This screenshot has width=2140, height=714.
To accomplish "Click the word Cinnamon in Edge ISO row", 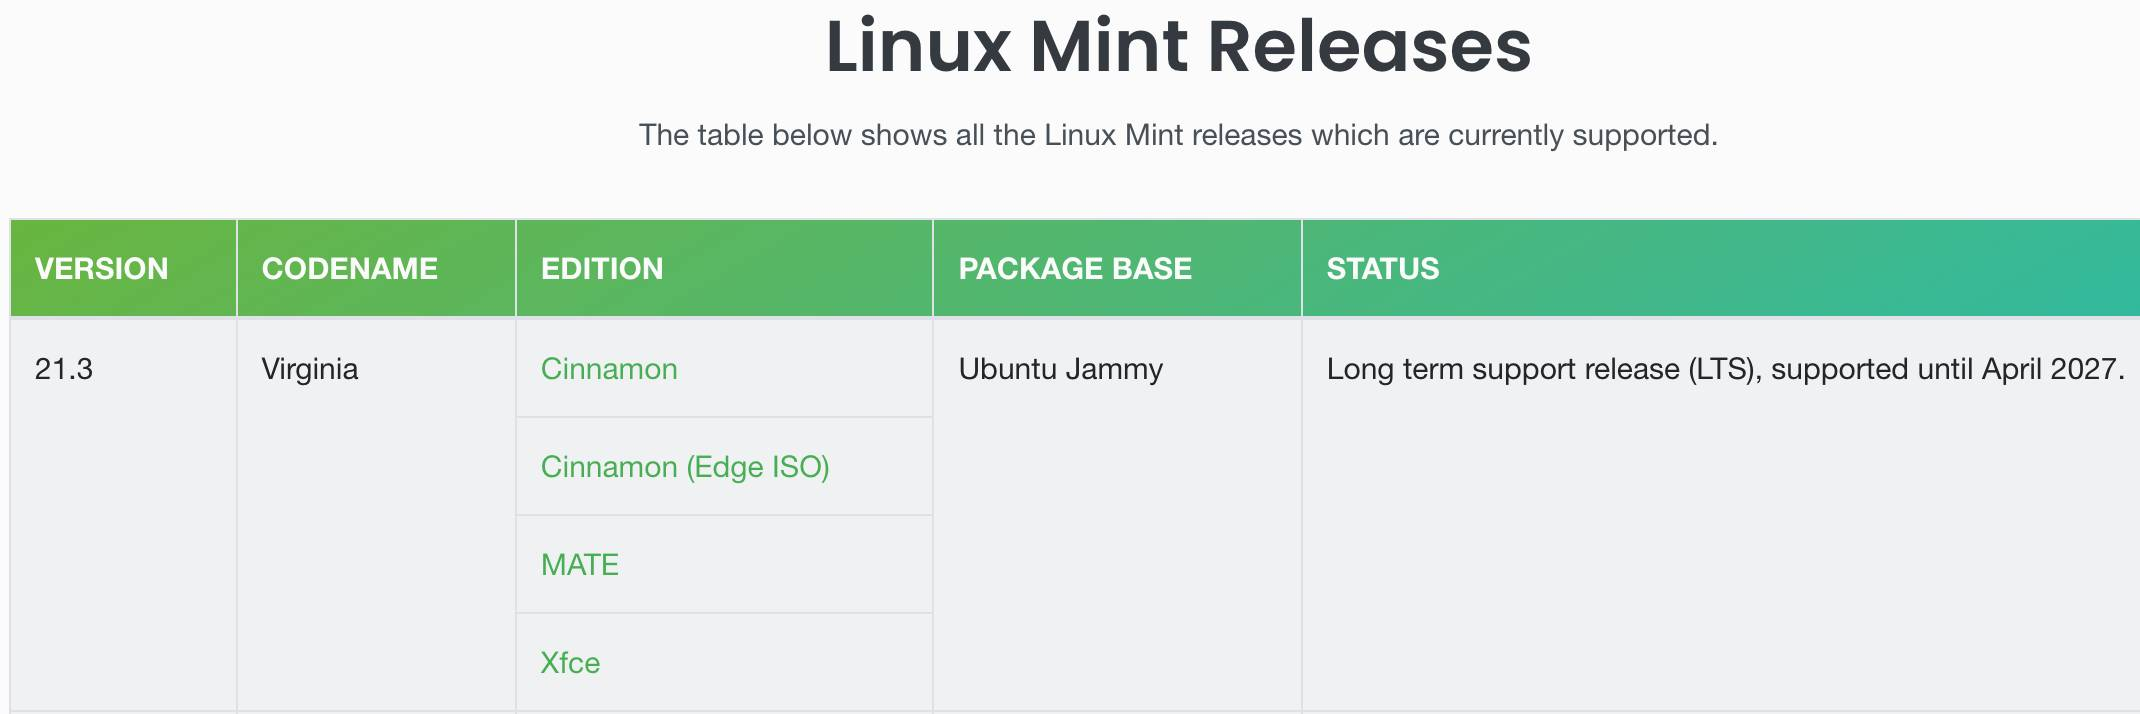I will coord(609,467).
